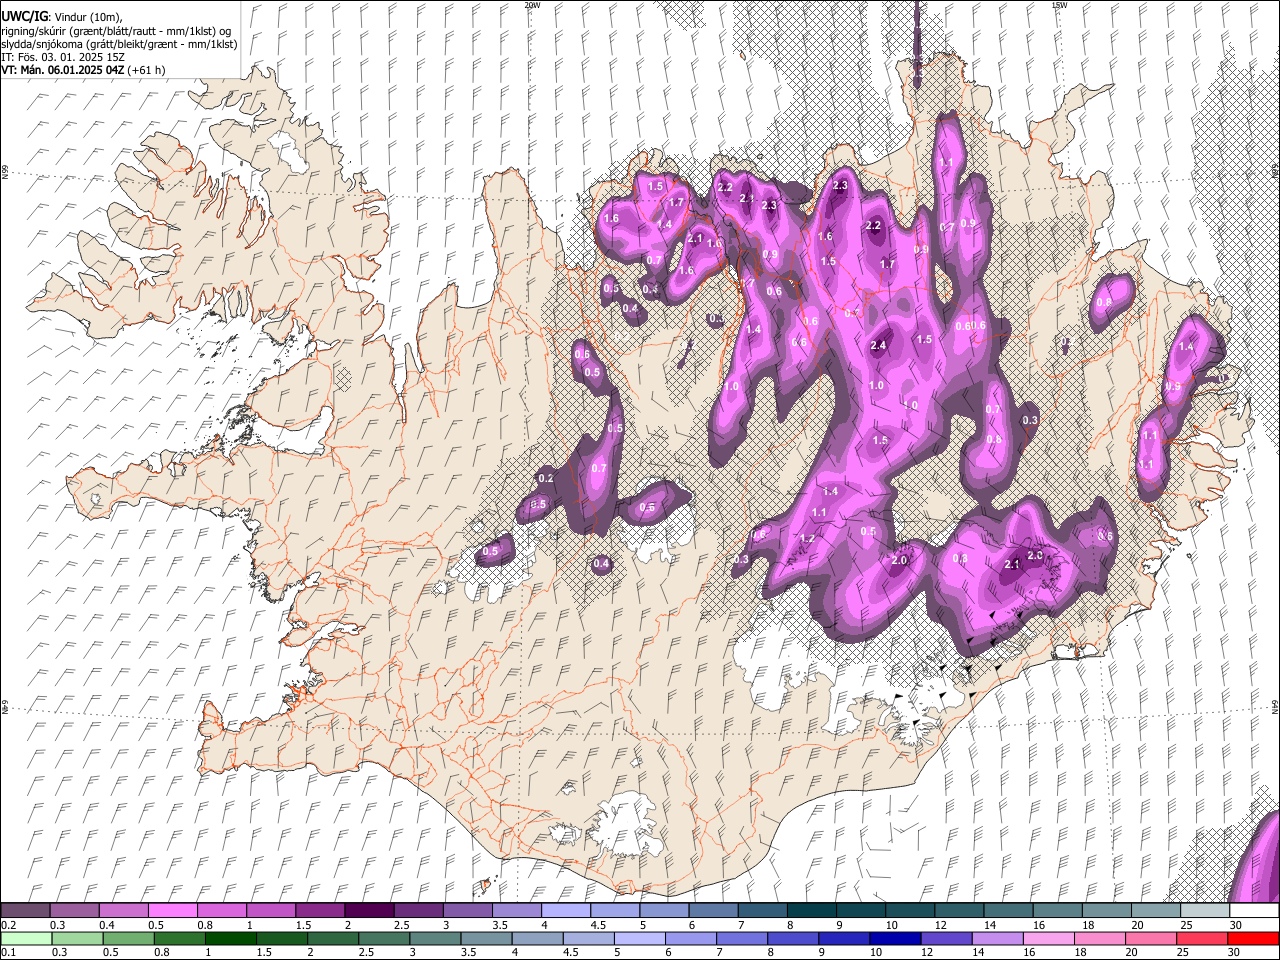Click the 15W longitude label at the top
The width and height of the screenshot is (1280, 960).
1059,5
